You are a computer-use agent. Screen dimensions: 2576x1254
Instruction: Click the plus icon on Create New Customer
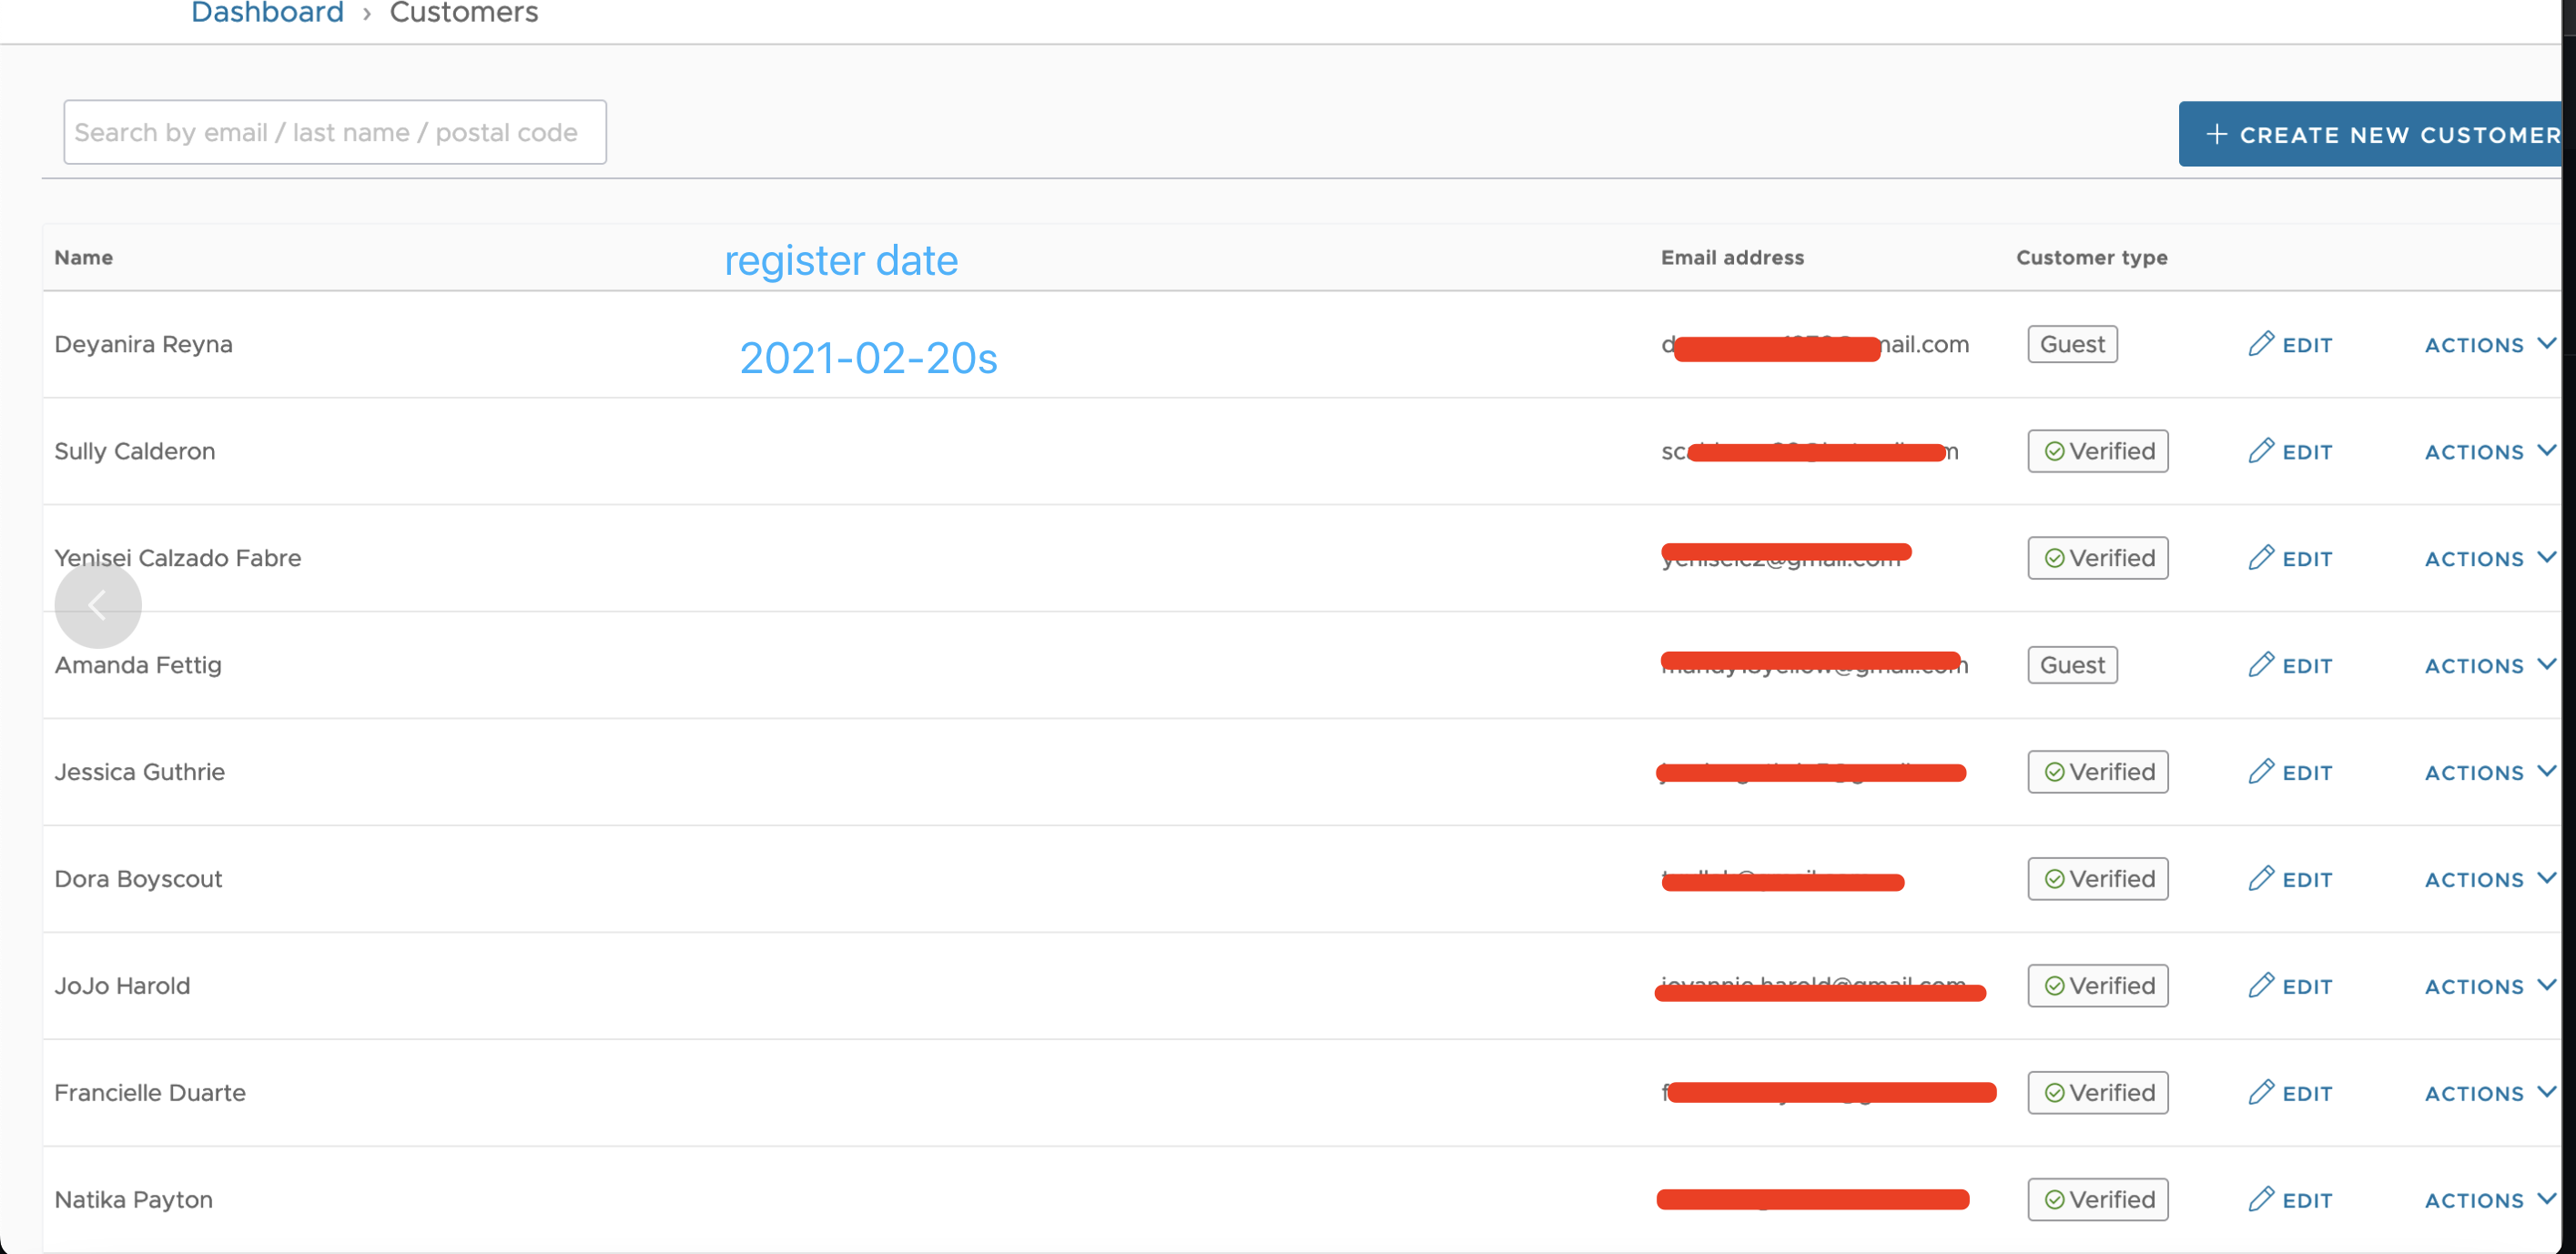click(2219, 134)
